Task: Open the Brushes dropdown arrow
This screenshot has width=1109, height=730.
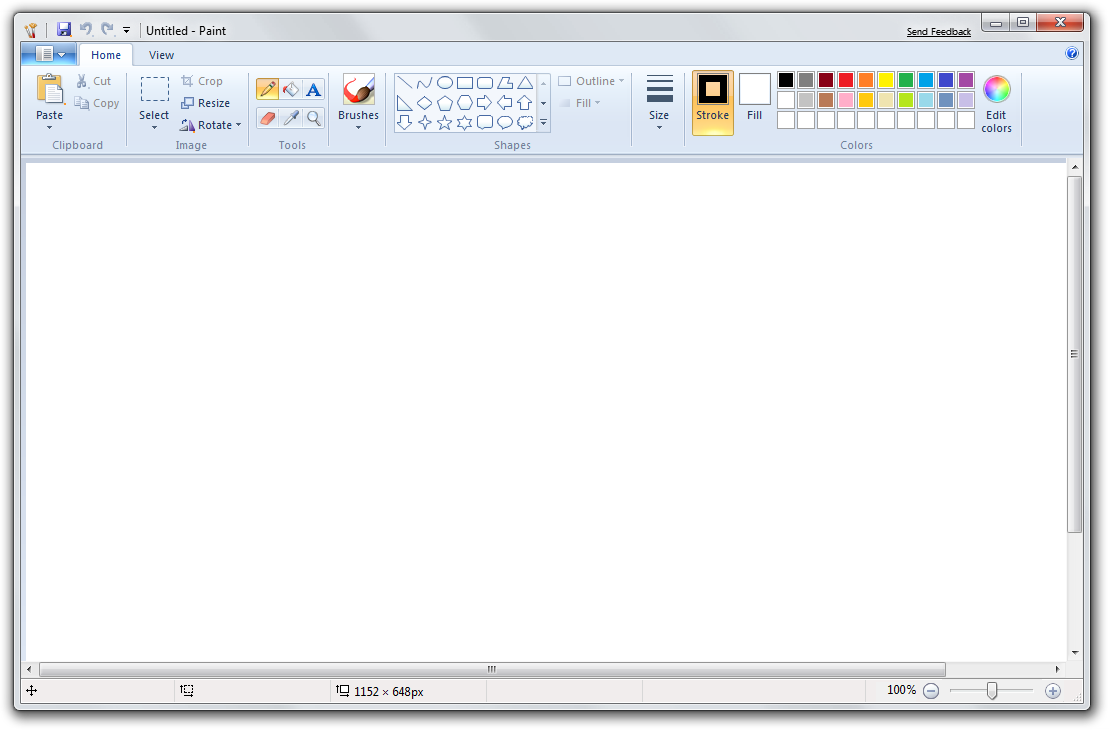Action: point(359,128)
